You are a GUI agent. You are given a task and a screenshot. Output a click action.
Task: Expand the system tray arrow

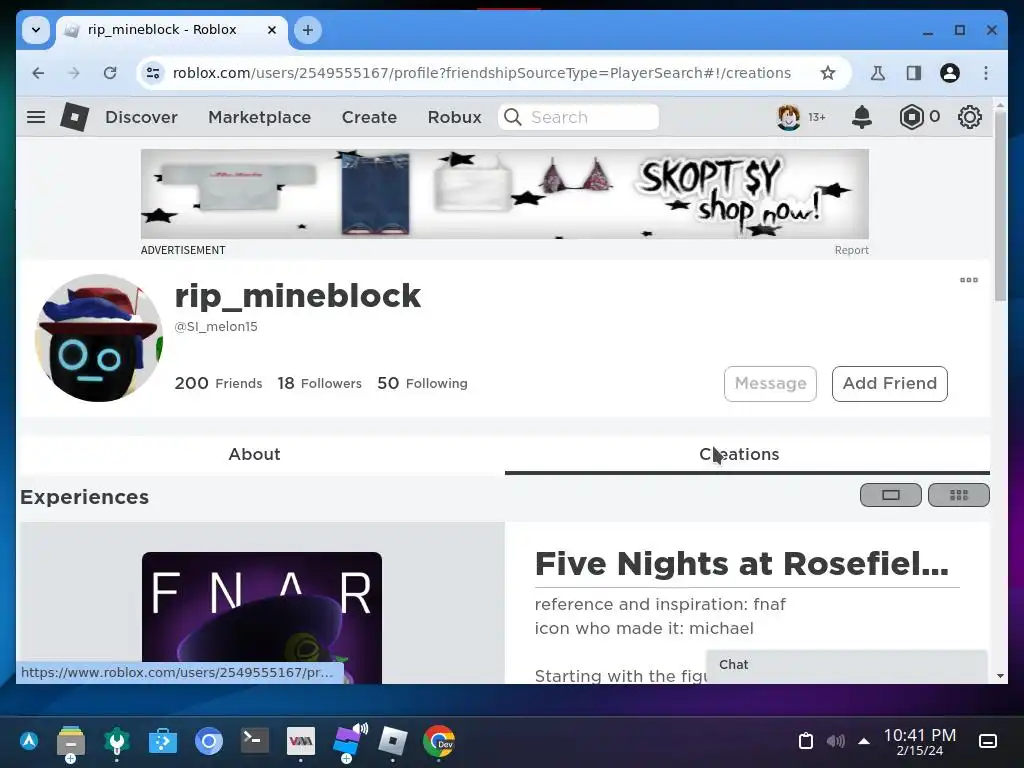click(x=864, y=741)
